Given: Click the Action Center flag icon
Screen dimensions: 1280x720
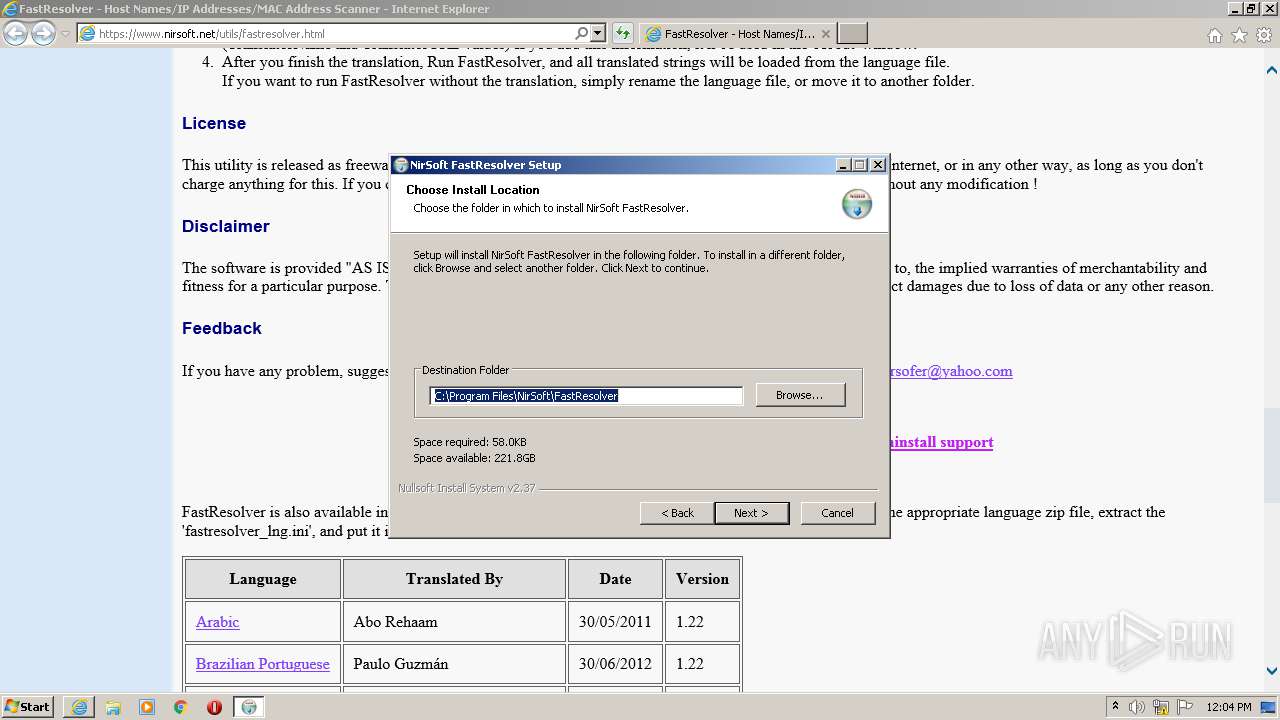Looking at the screenshot, I should coord(1184,707).
